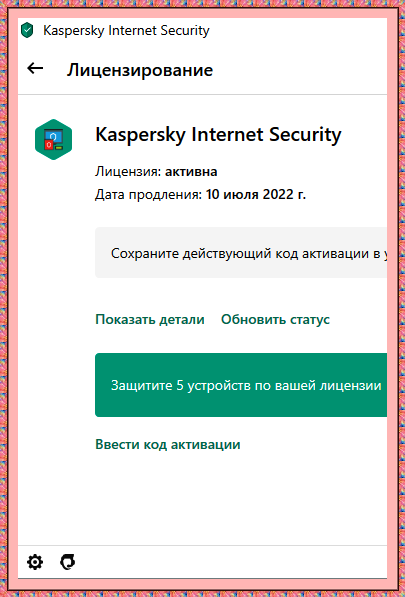Click the Дата продления label
The height and width of the screenshot is (597, 405).
(x=148, y=195)
